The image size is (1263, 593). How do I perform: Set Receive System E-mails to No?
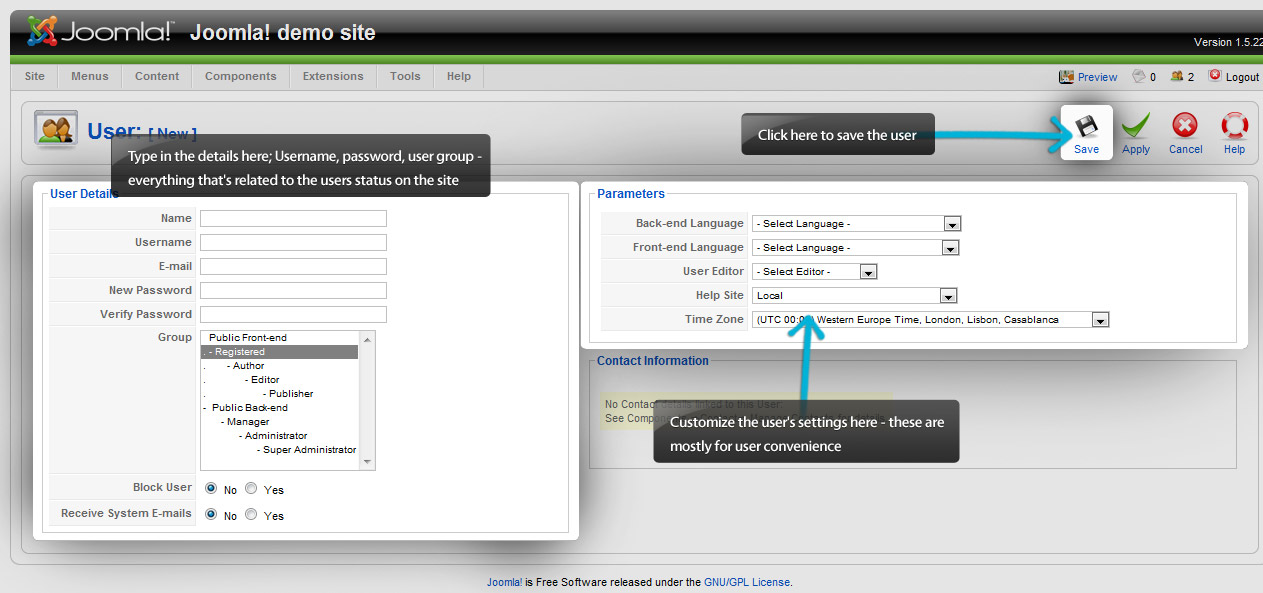pyautogui.click(x=211, y=515)
